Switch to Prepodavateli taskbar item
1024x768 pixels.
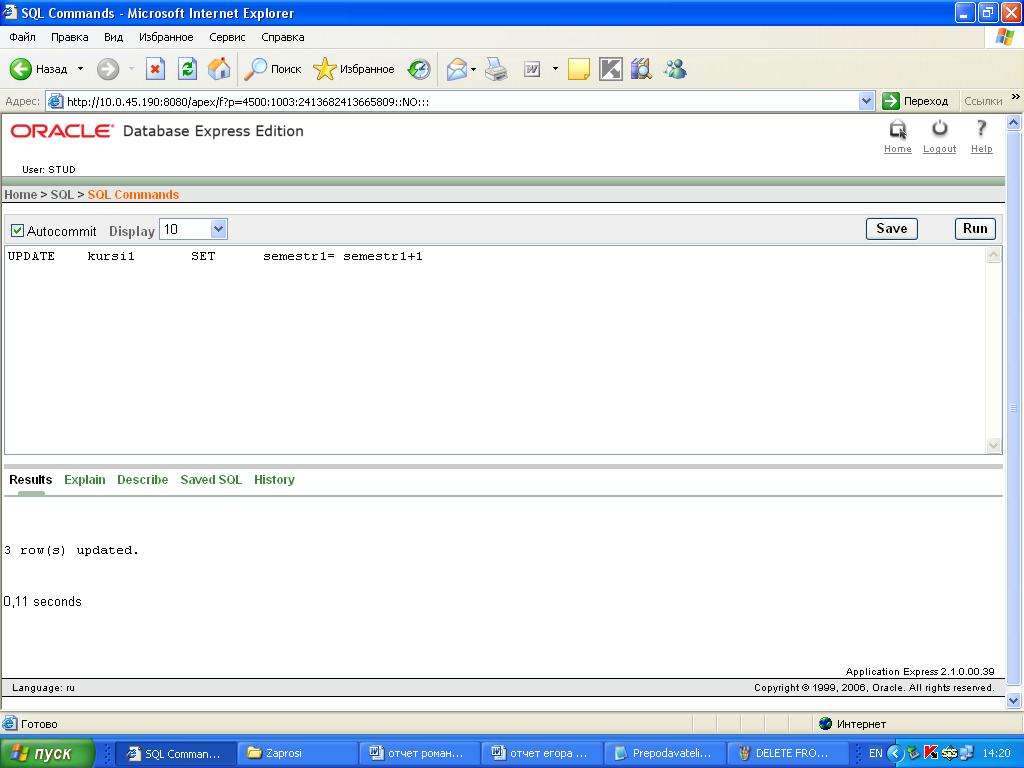point(664,753)
